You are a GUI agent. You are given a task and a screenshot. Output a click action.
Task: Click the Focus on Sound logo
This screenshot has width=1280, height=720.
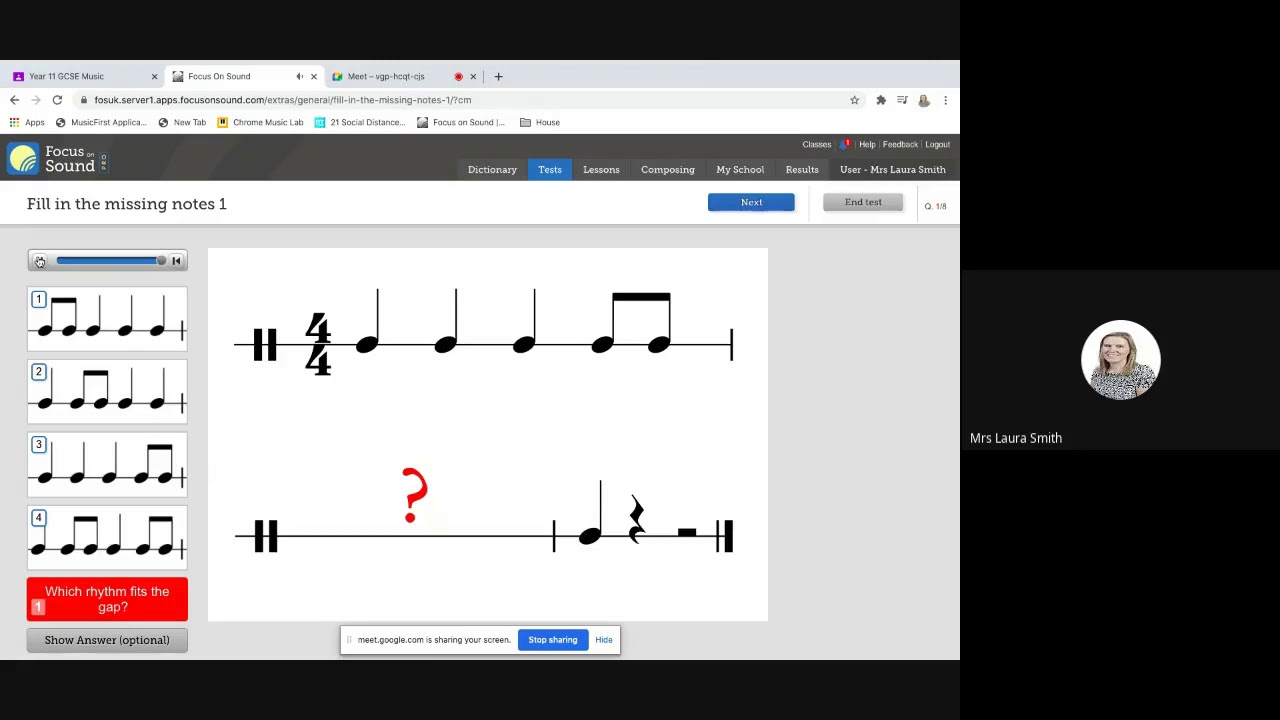55,159
